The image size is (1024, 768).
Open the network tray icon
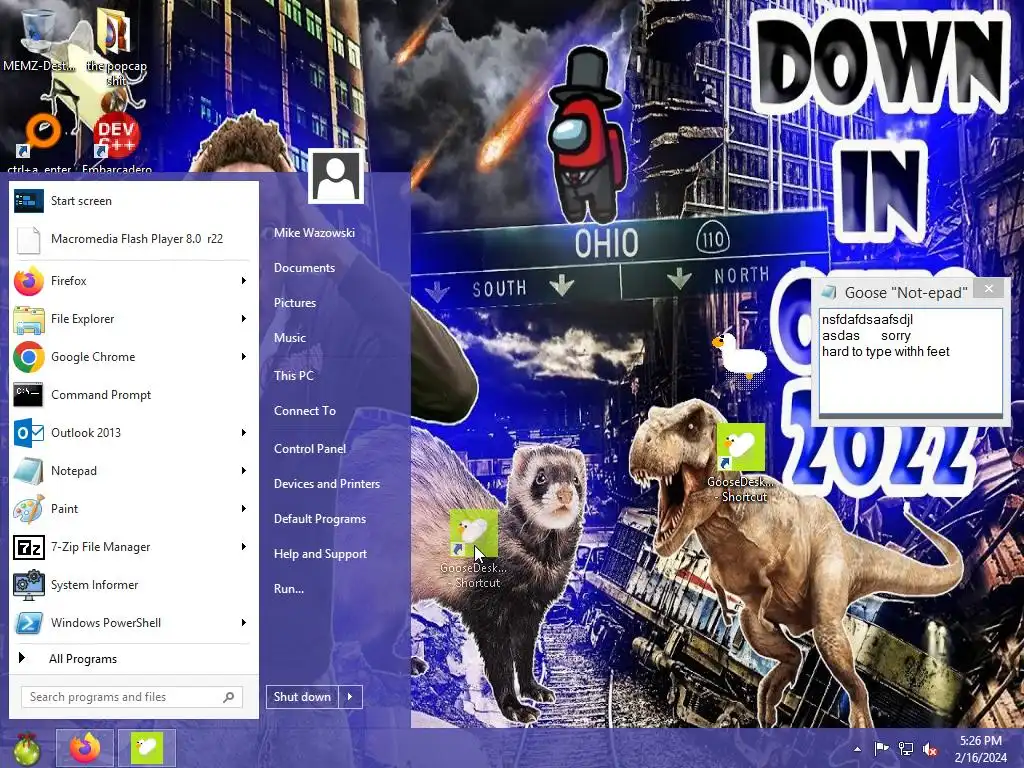(x=906, y=749)
